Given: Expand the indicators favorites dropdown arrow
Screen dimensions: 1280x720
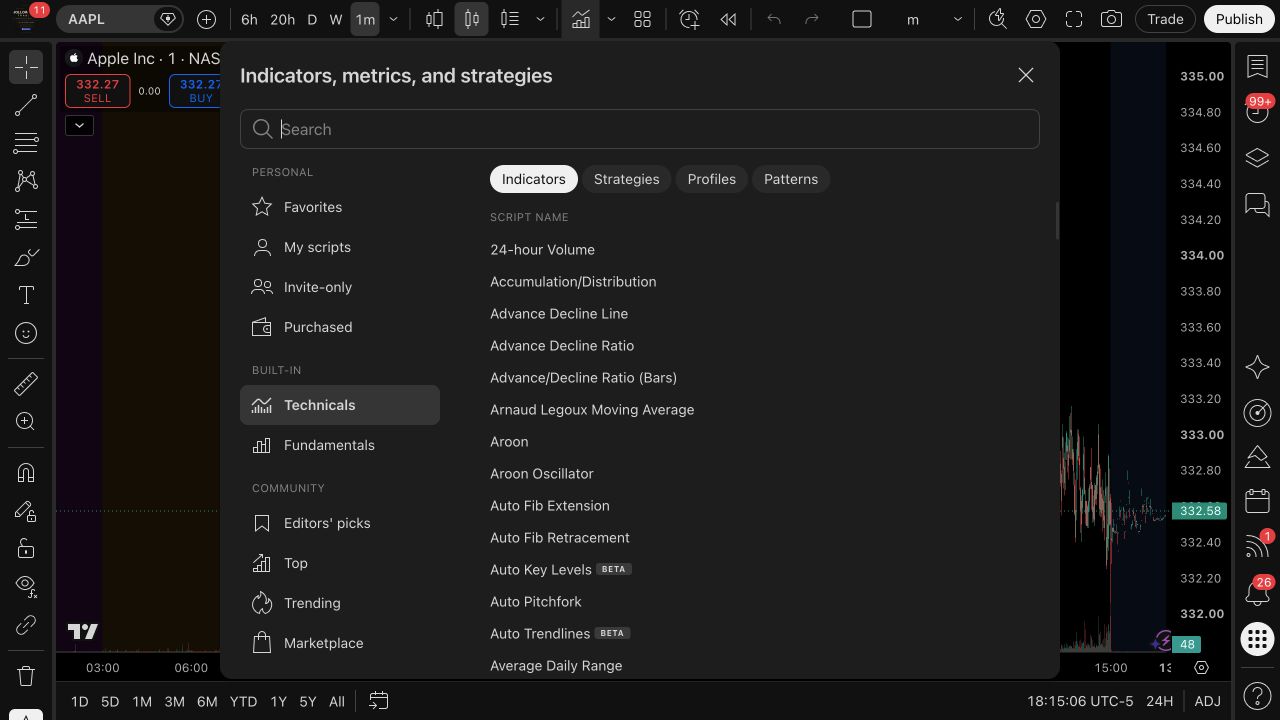Looking at the screenshot, I should point(611,19).
